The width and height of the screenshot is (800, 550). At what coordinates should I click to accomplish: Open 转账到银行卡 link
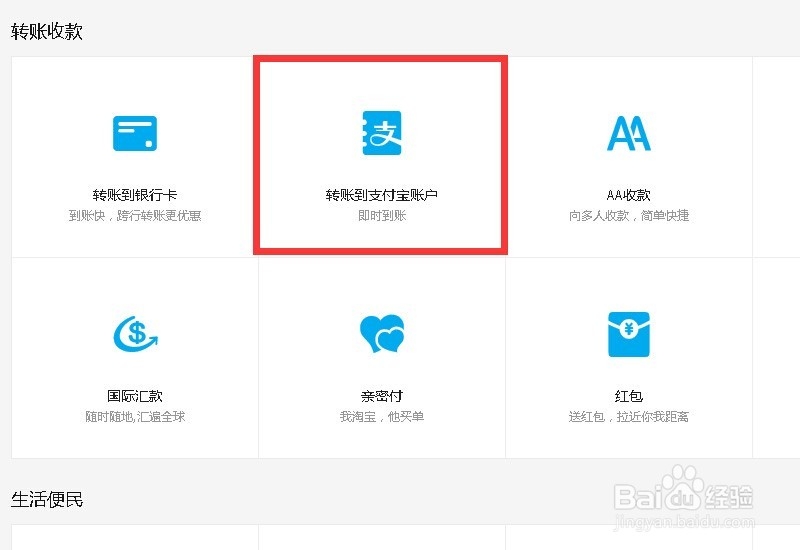(x=135, y=195)
